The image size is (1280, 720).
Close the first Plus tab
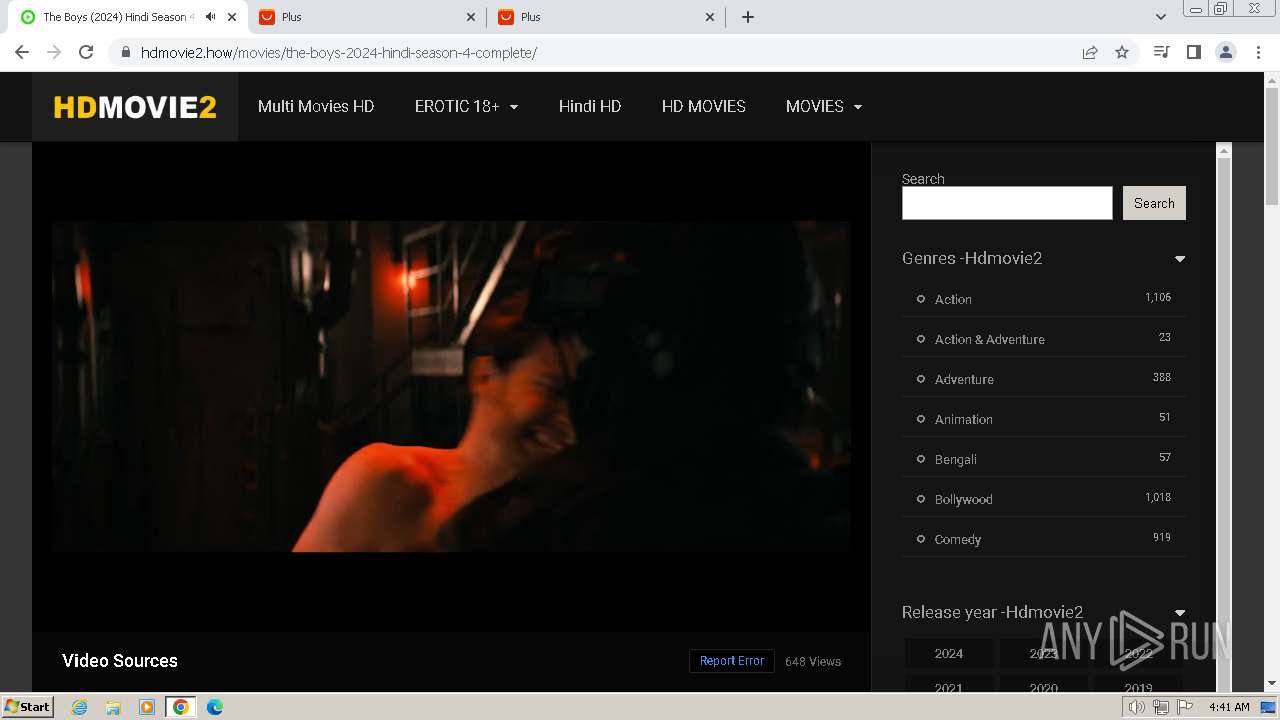click(472, 17)
